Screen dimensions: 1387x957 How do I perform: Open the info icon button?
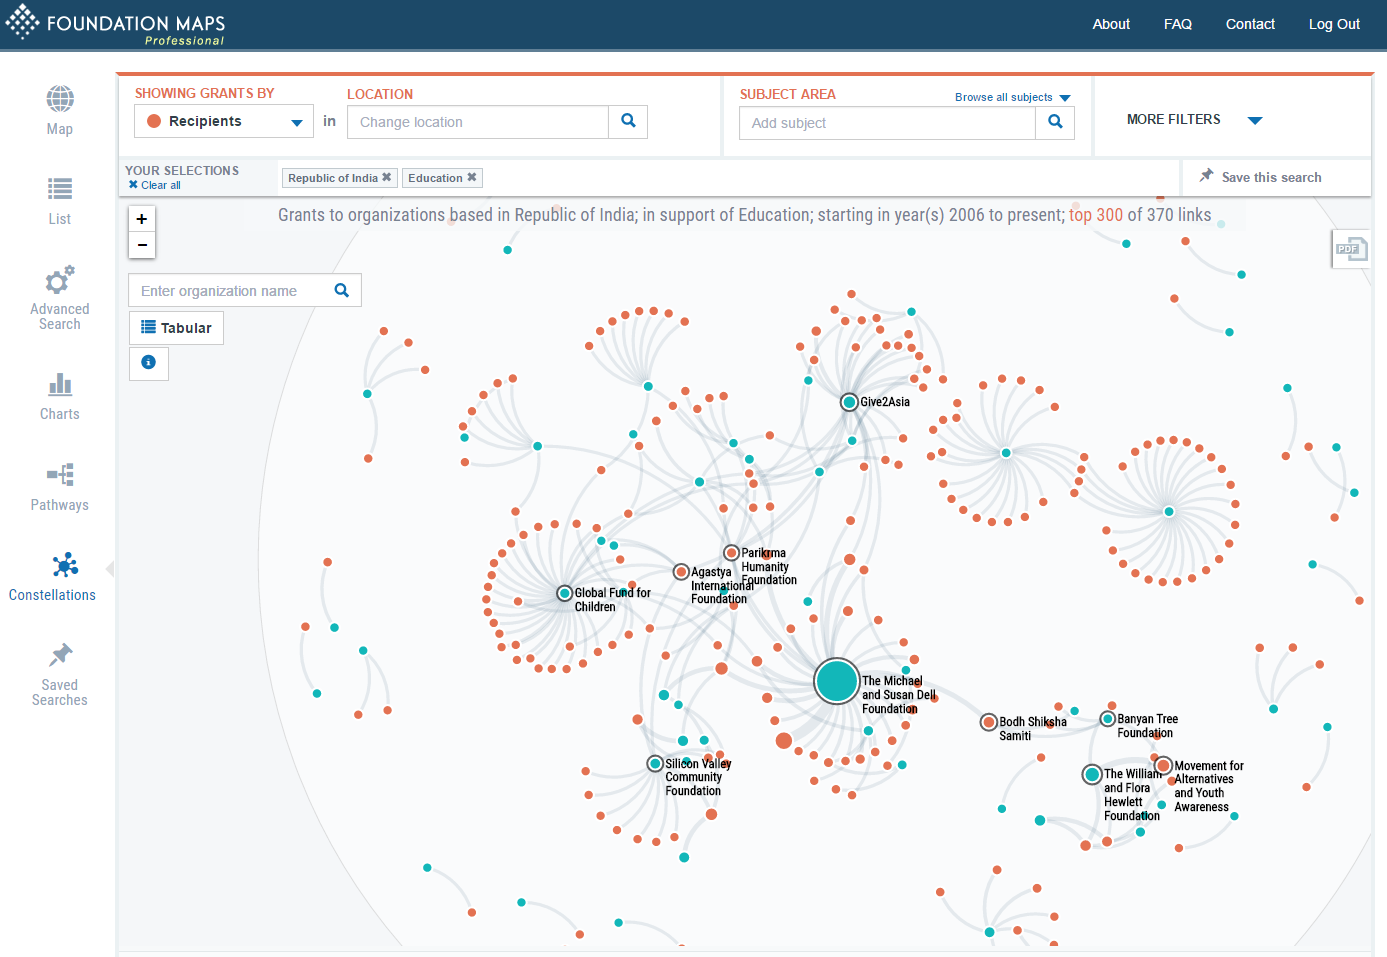149,362
